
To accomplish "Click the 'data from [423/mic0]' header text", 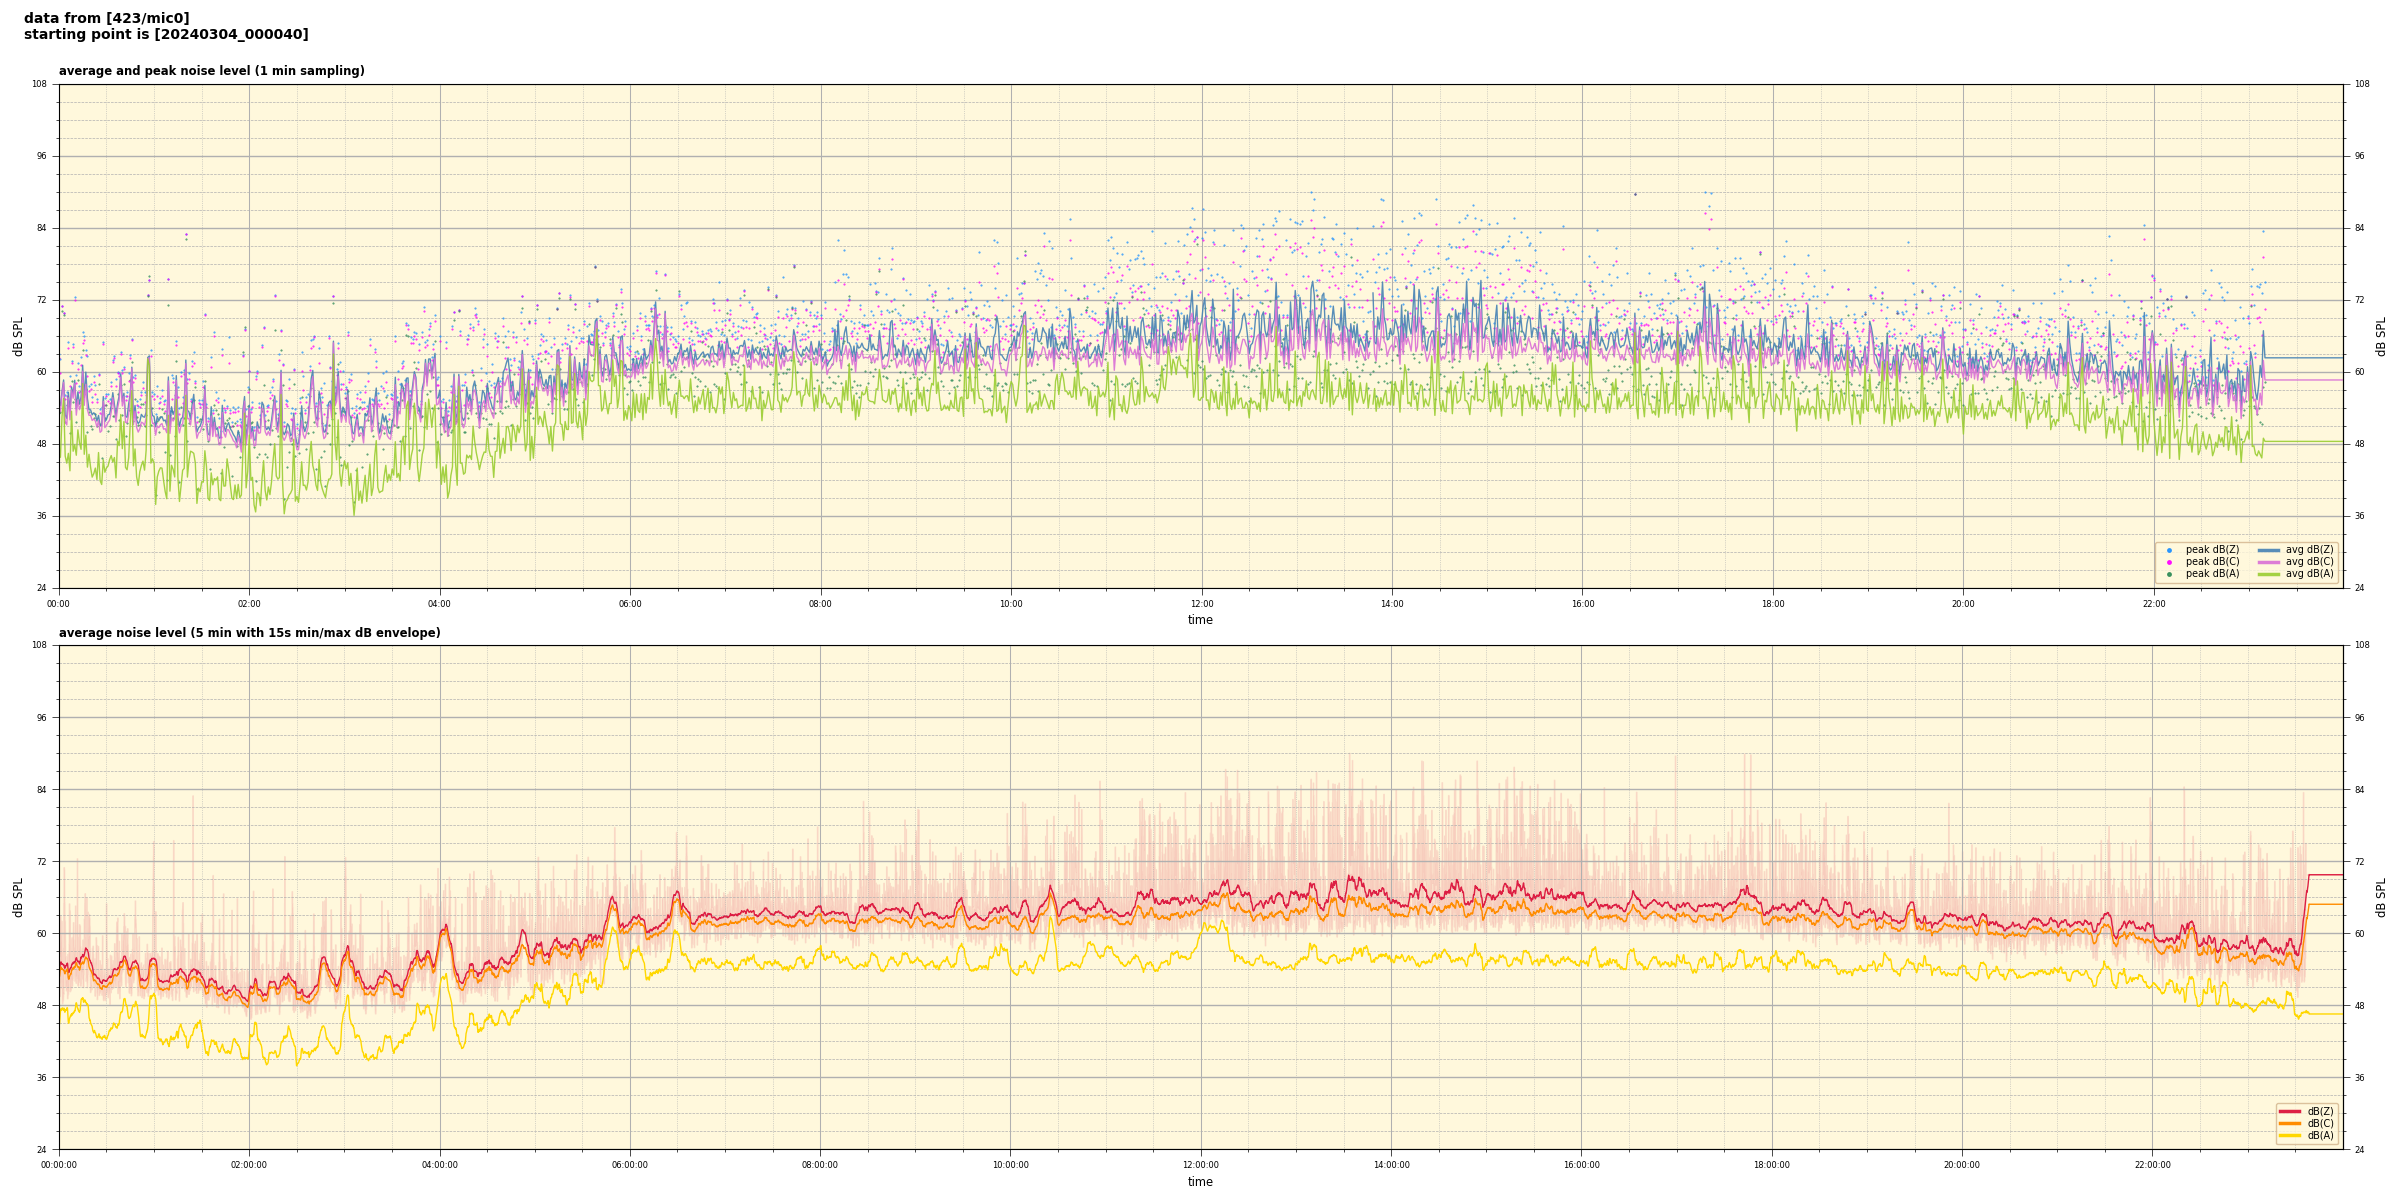I will [x=106, y=18].
